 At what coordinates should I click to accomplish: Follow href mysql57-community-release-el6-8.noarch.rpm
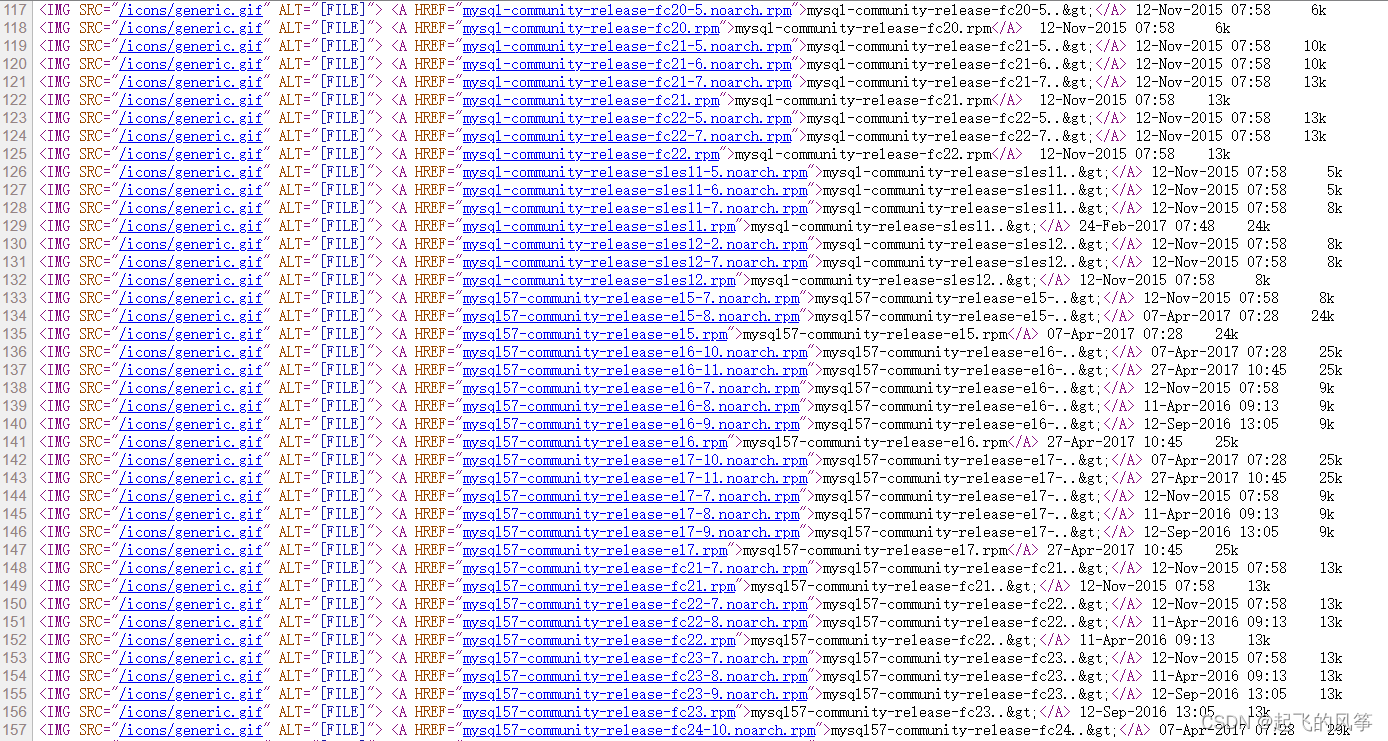[631, 406]
